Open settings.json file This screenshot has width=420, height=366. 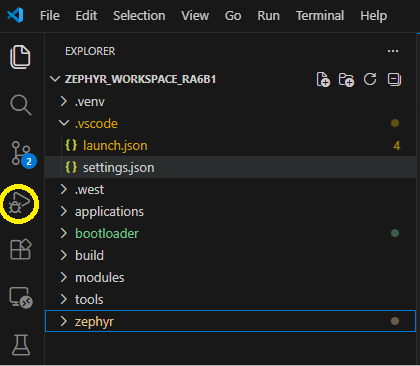[230, 167]
